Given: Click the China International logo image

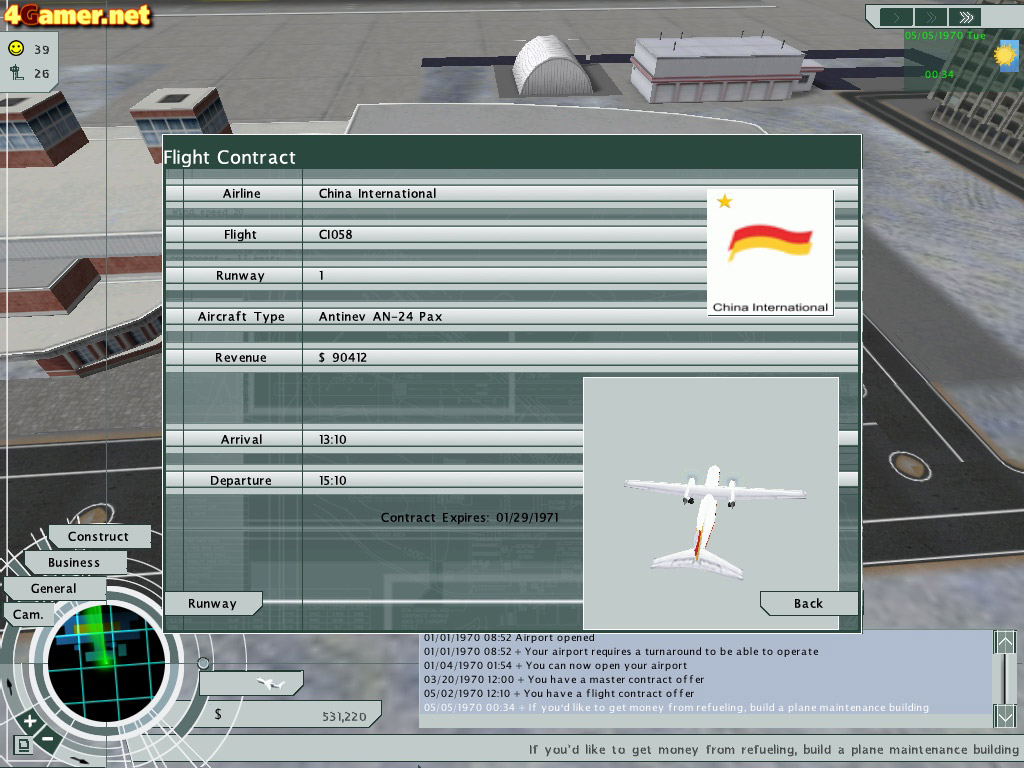Looking at the screenshot, I should [x=771, y=253].
